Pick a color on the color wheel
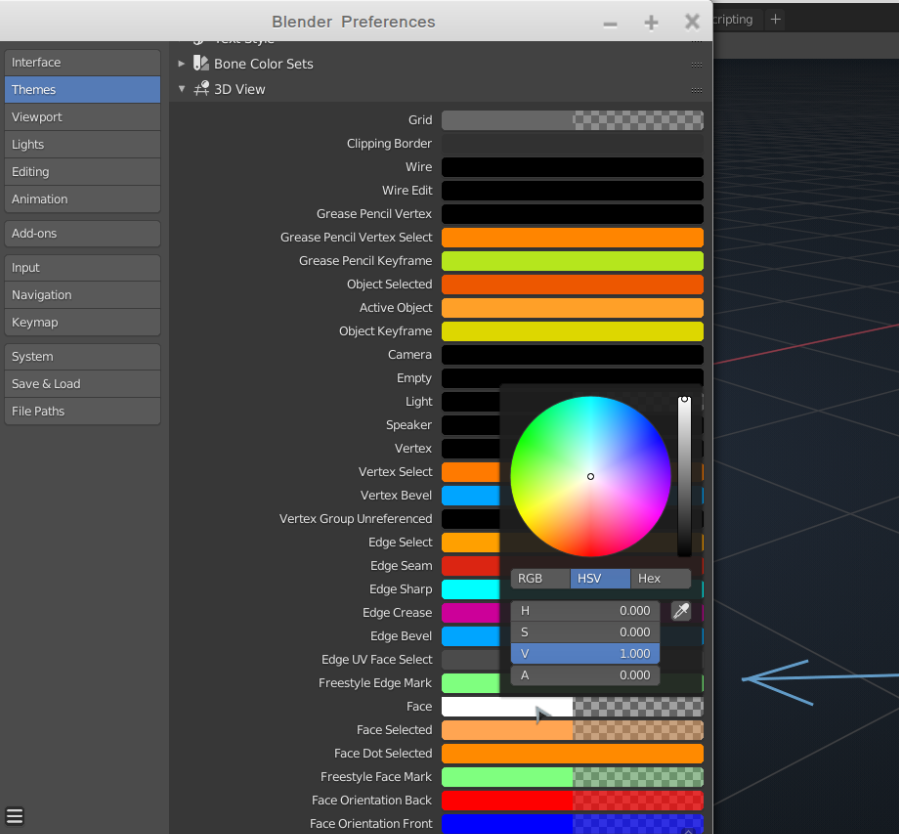Screen dimensions: 899x834 click(x=591, y=476)
